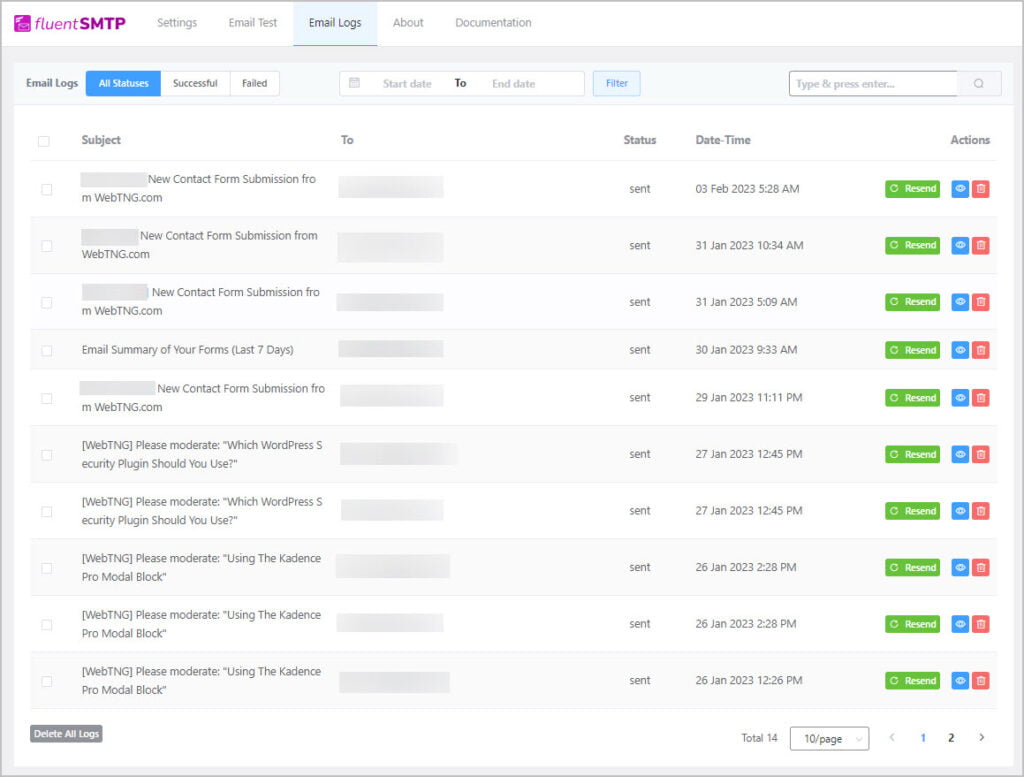
Task: Open the Documentation tab
Action: coord(492,22)
